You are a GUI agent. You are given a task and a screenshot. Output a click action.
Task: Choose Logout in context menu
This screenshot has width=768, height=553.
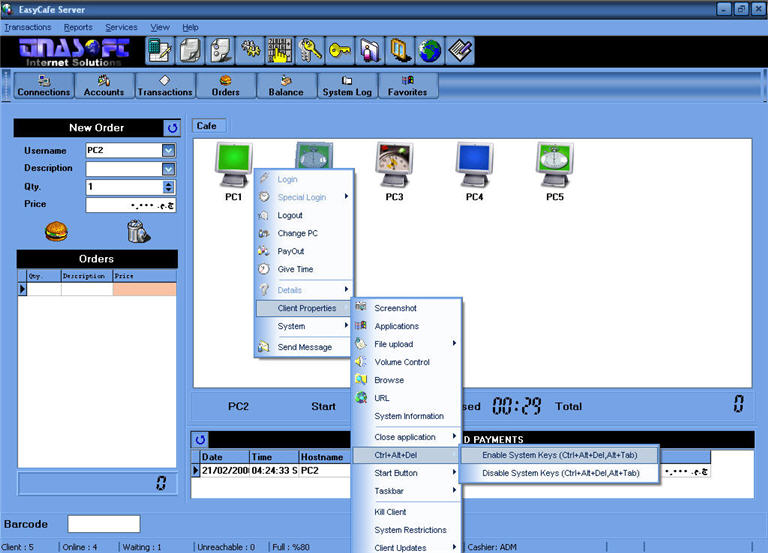(x=303, y=215)
